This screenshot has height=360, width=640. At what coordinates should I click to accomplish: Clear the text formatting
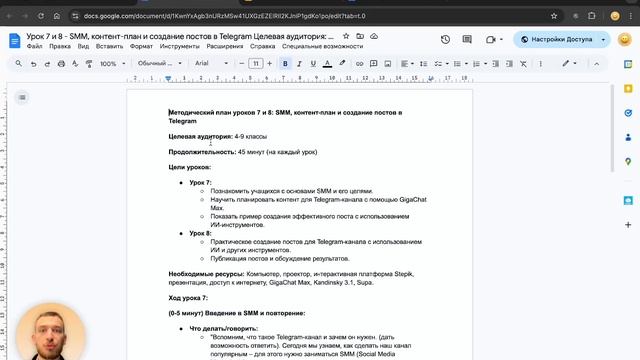[x=523, y=64]
